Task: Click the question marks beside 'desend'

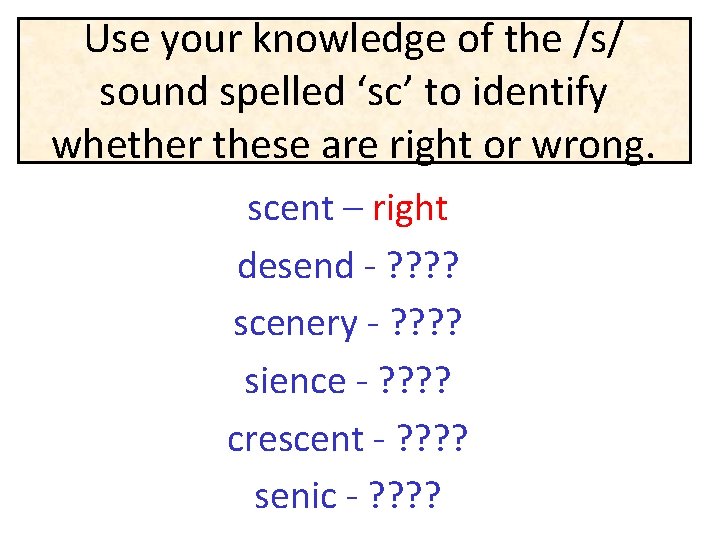Action: 423,264
